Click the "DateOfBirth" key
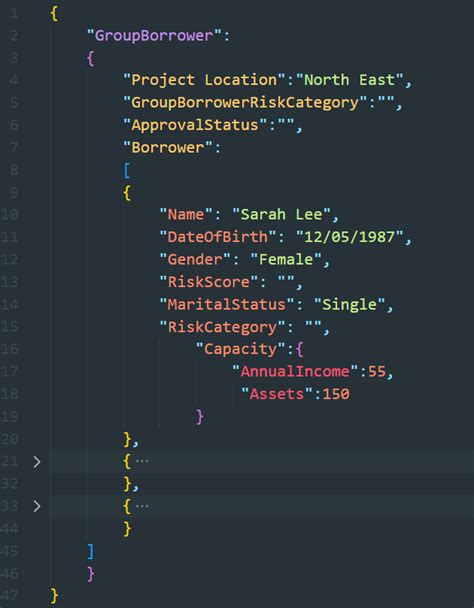 218,237
